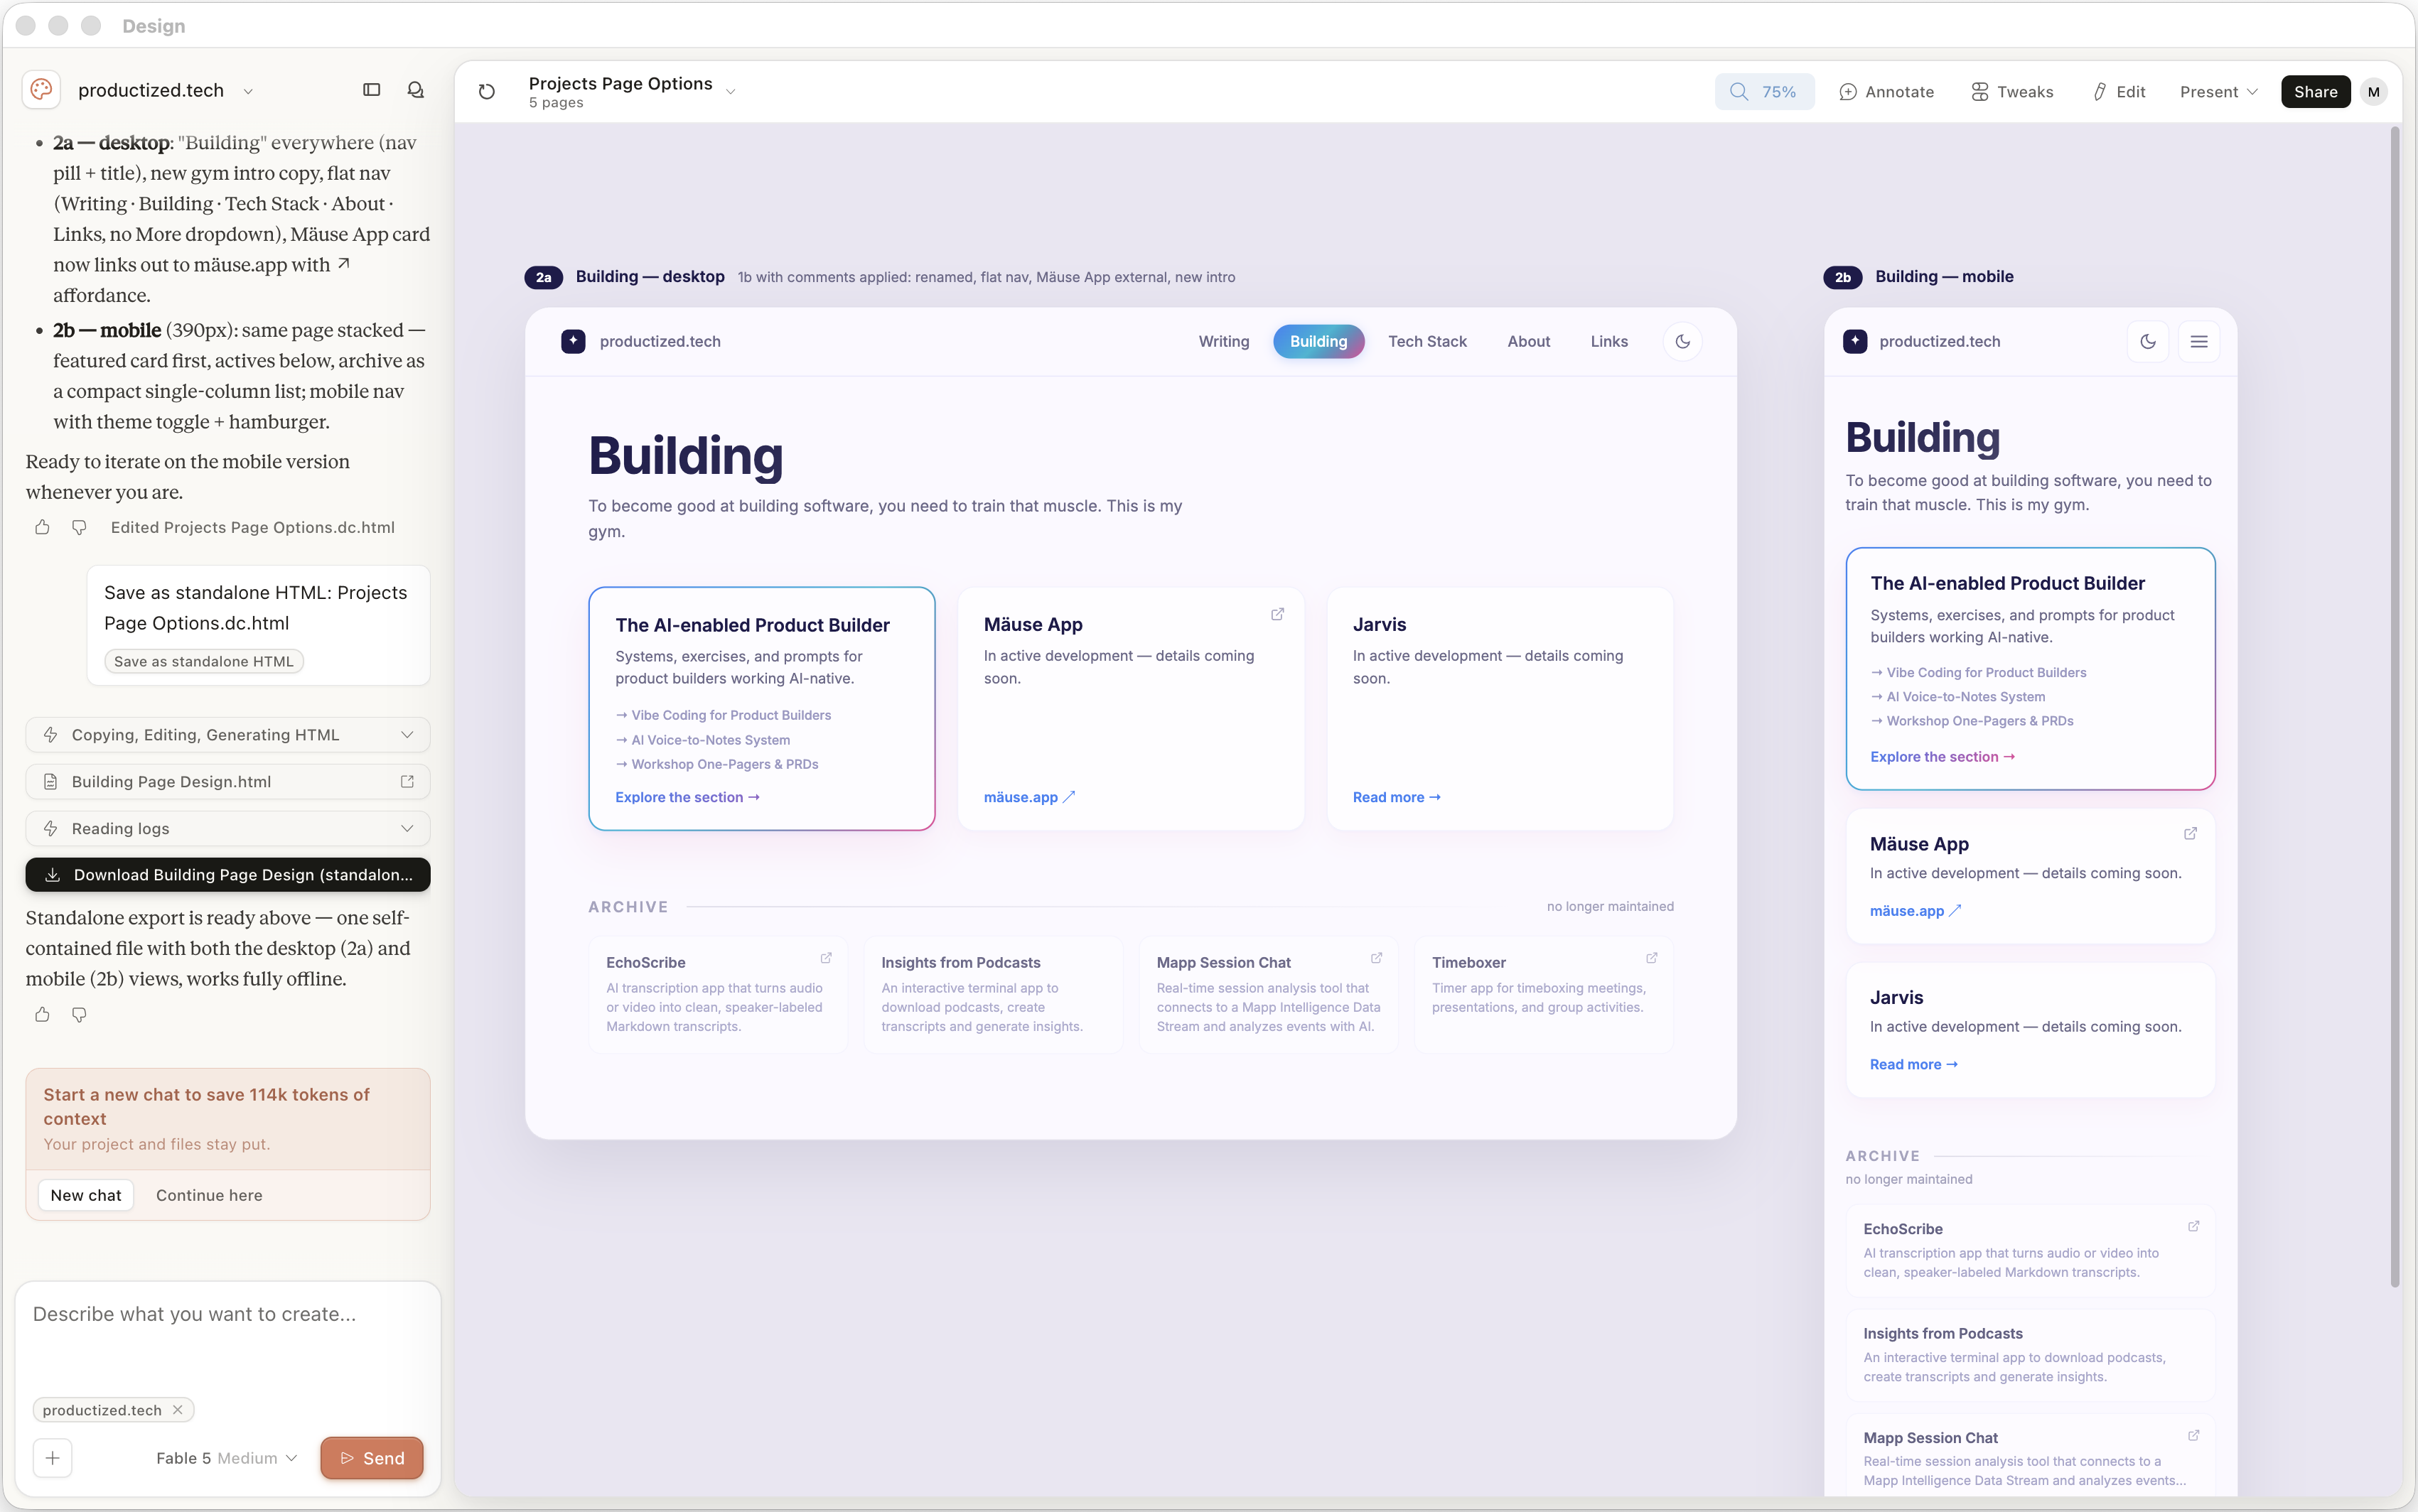Click mobile productized.tech star logo

[x=1855, y=341]
